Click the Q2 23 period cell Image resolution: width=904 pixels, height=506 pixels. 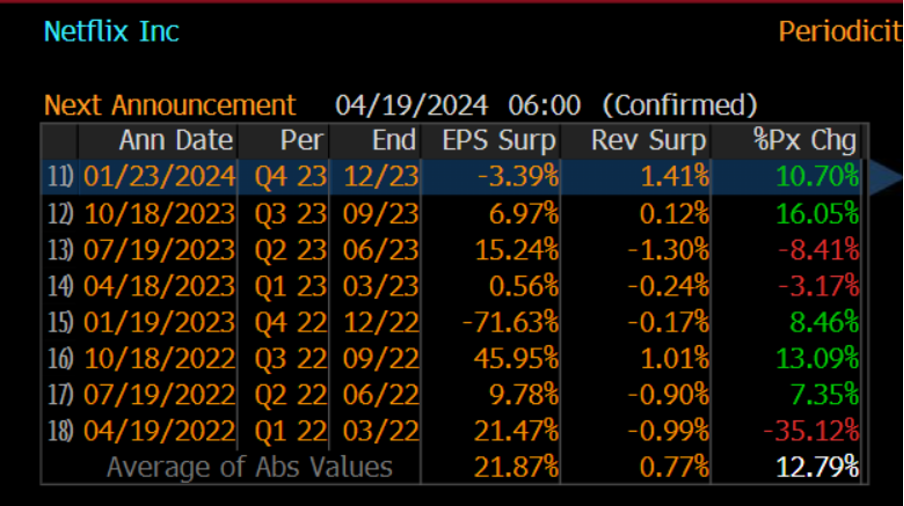click(291, 251)
